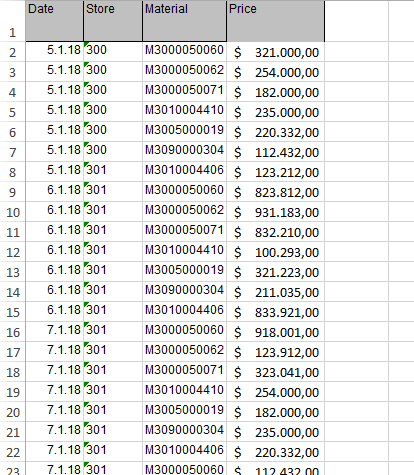The height and width of the screenshot is (475, 414).
Task: Select the M3010004406 cell in row 8
Action: point(184,172)
